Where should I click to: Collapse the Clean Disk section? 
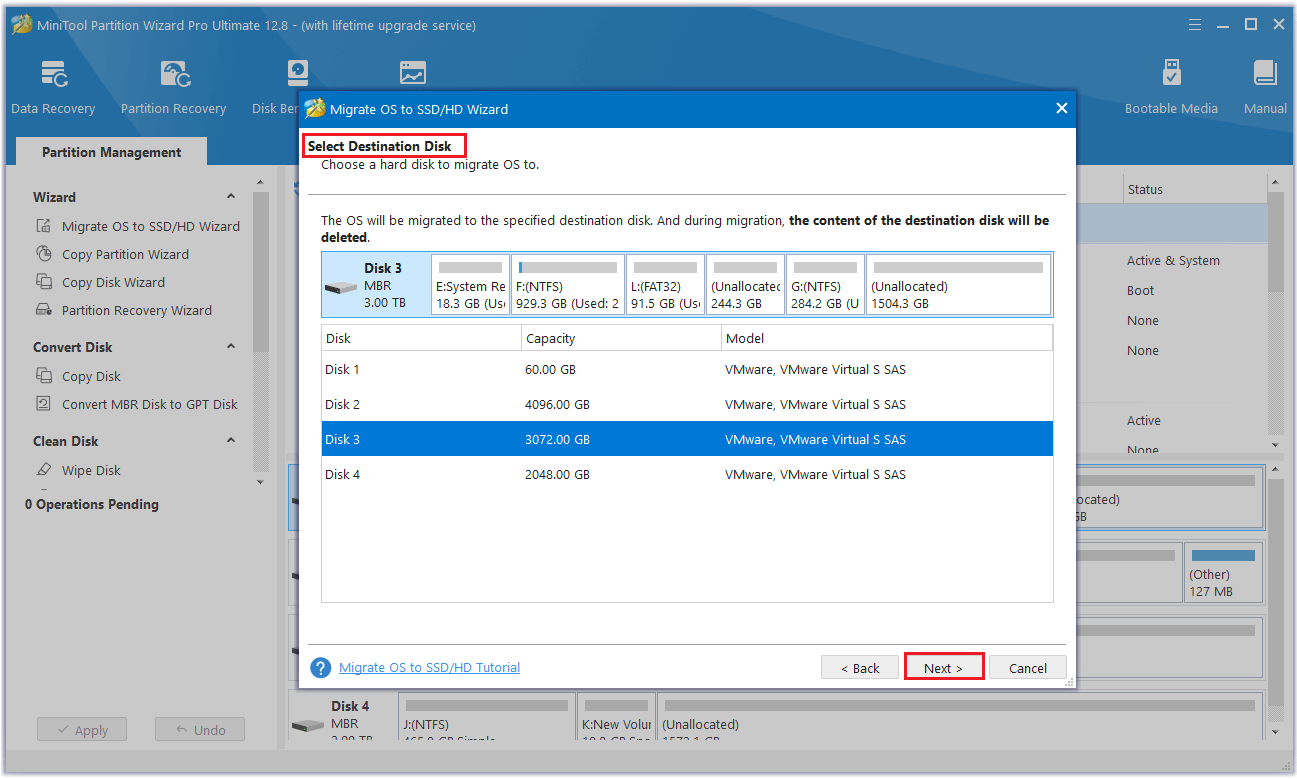[231, 441]
